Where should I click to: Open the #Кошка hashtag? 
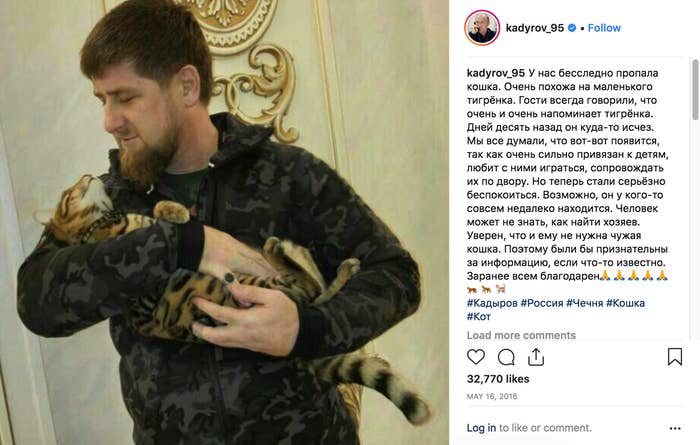tap(625, 303)
